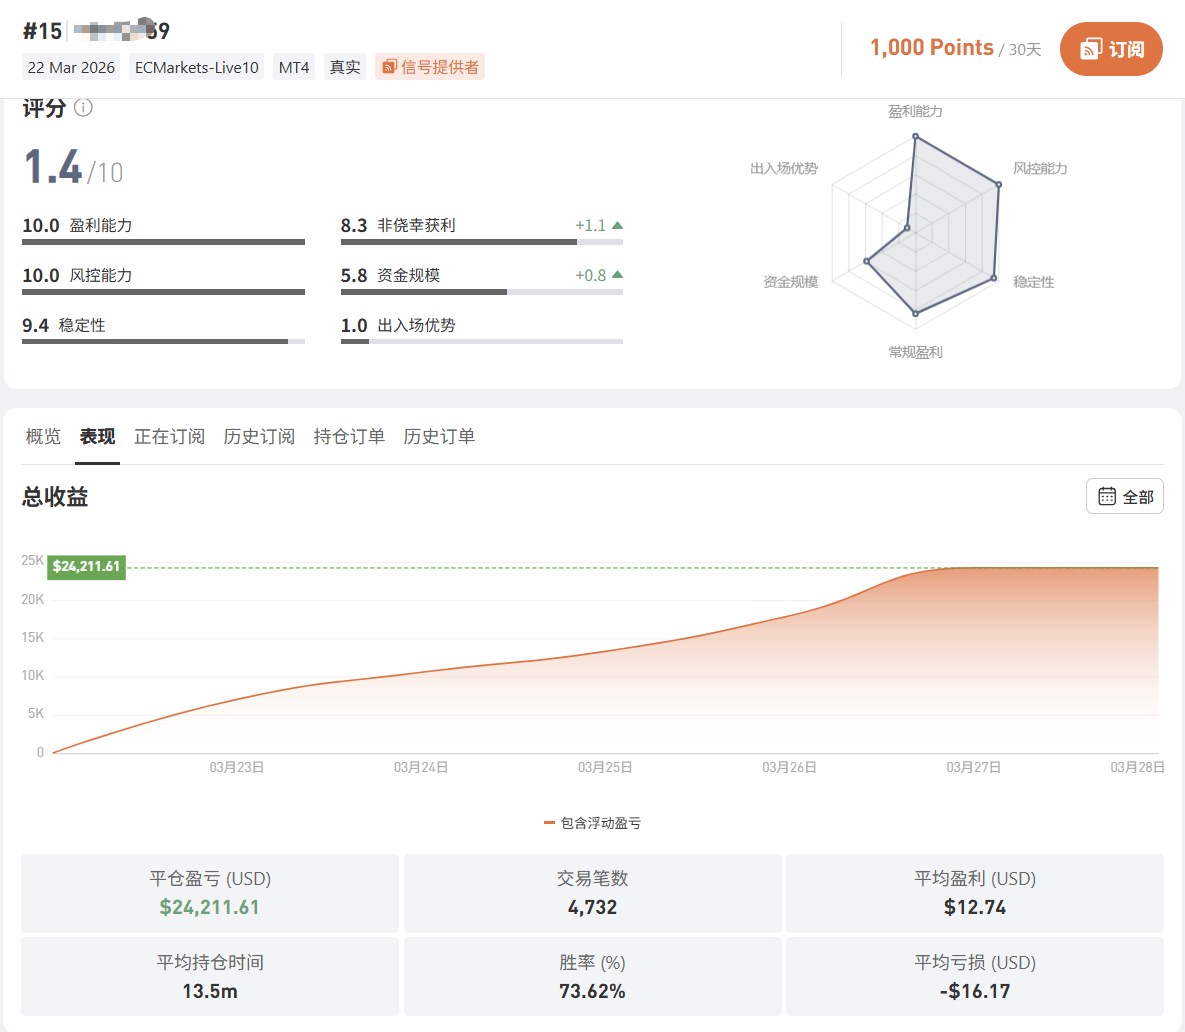
Task: Click the $24,211.61 green chart label
Action: [x=87, y=566]
